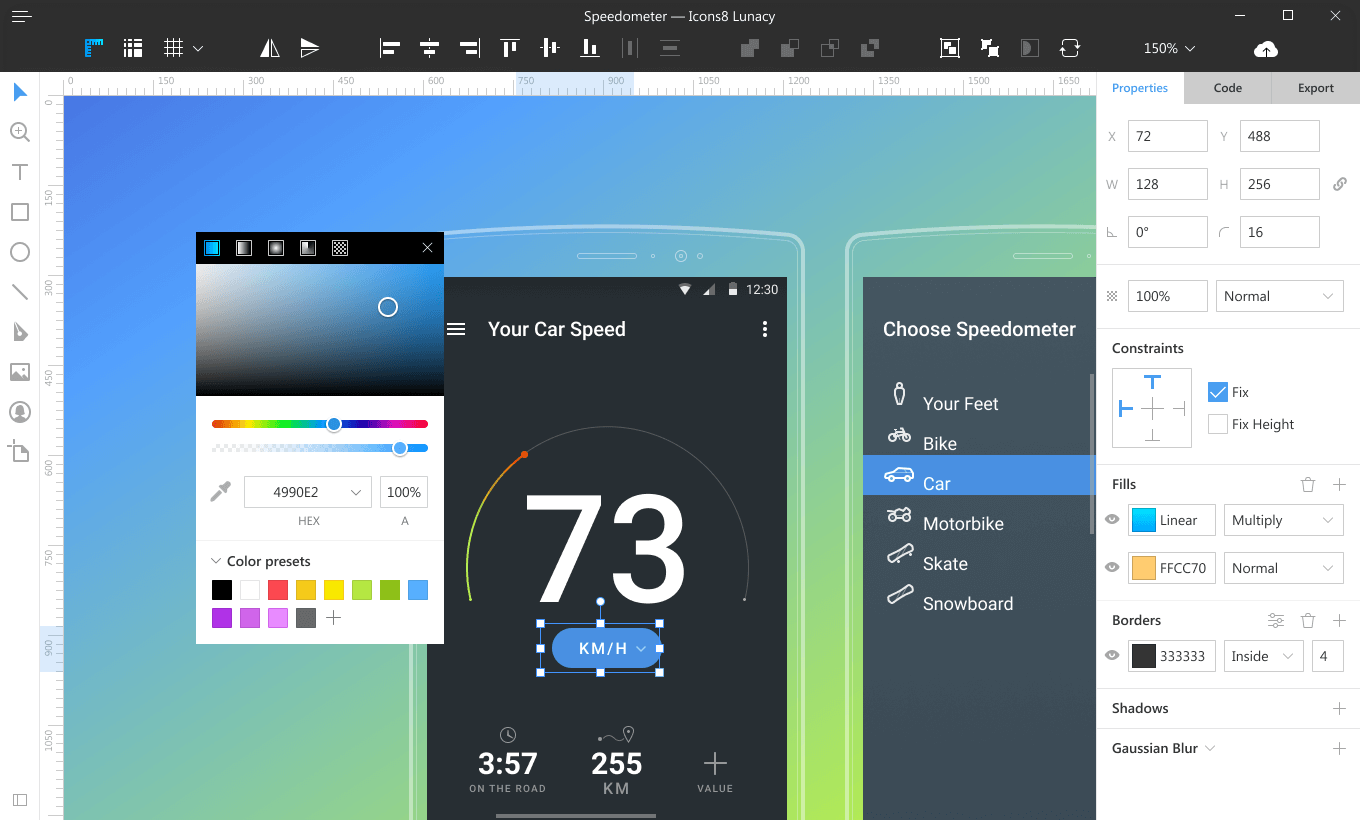Switch to the Code tab
The width and height of the screenshot is (1360, 820).
point(1228,88)
